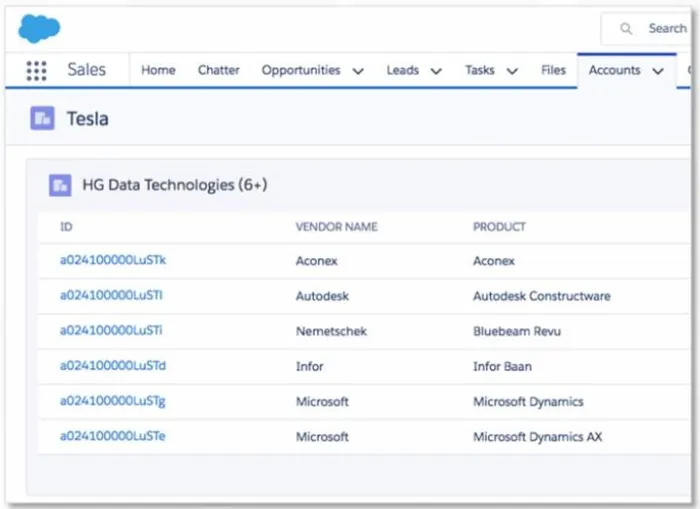Viewport: 700px width, 509px height.
Task: Click the Tesla account title
Action: click(x=88, y=119)
